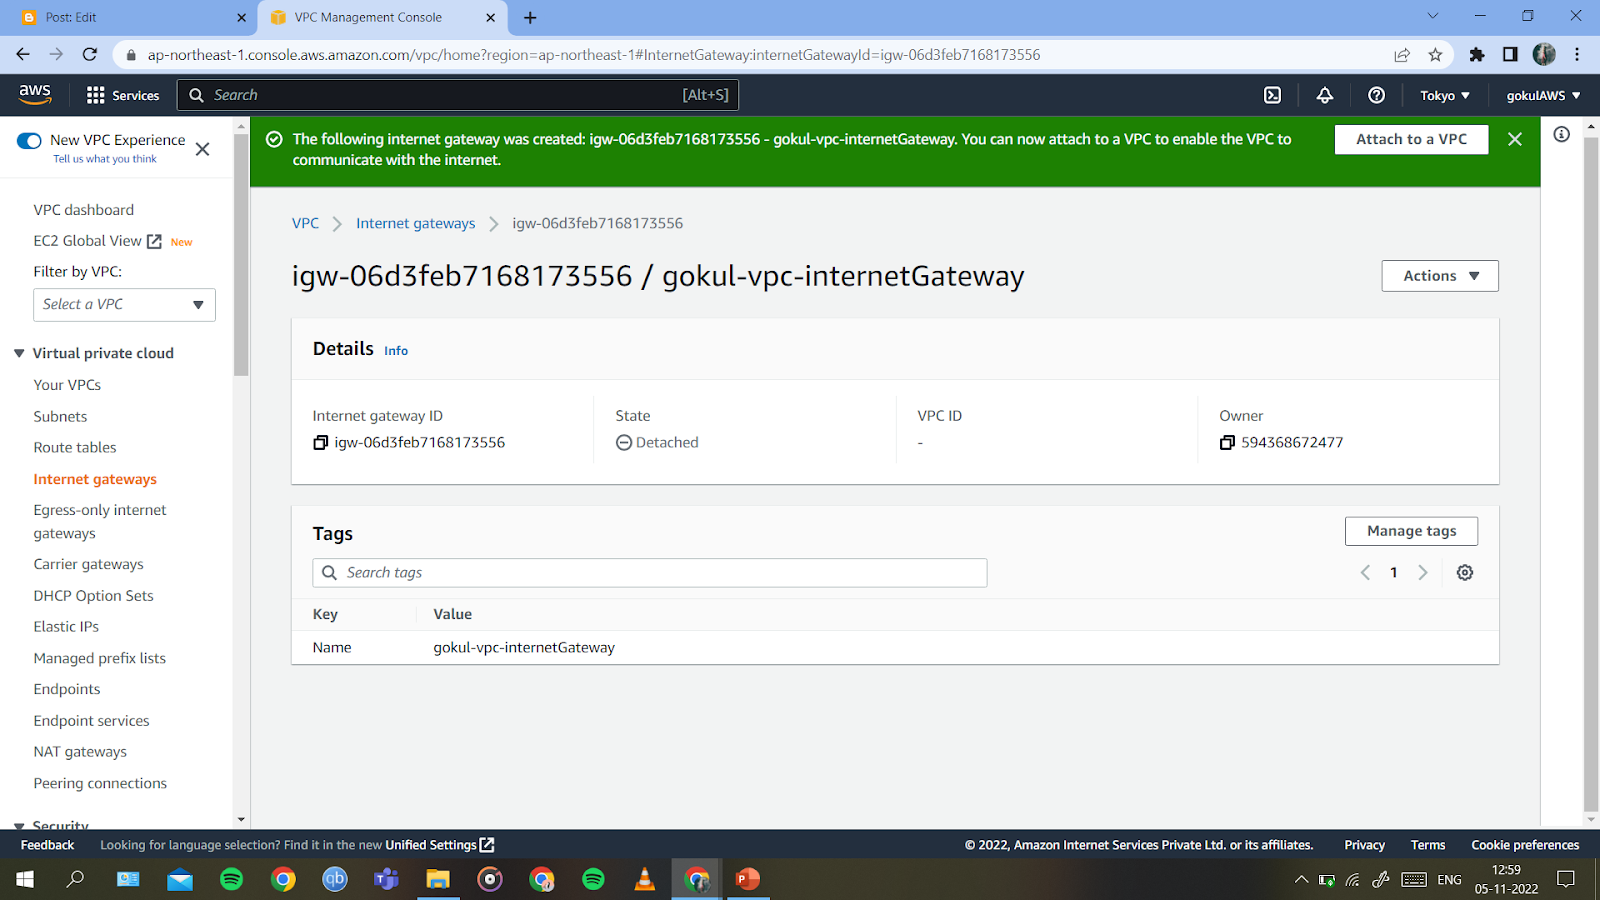The image size is (1600, 900).
Task: Click the main page vertical scrollbar
Action: (1590, 475)
